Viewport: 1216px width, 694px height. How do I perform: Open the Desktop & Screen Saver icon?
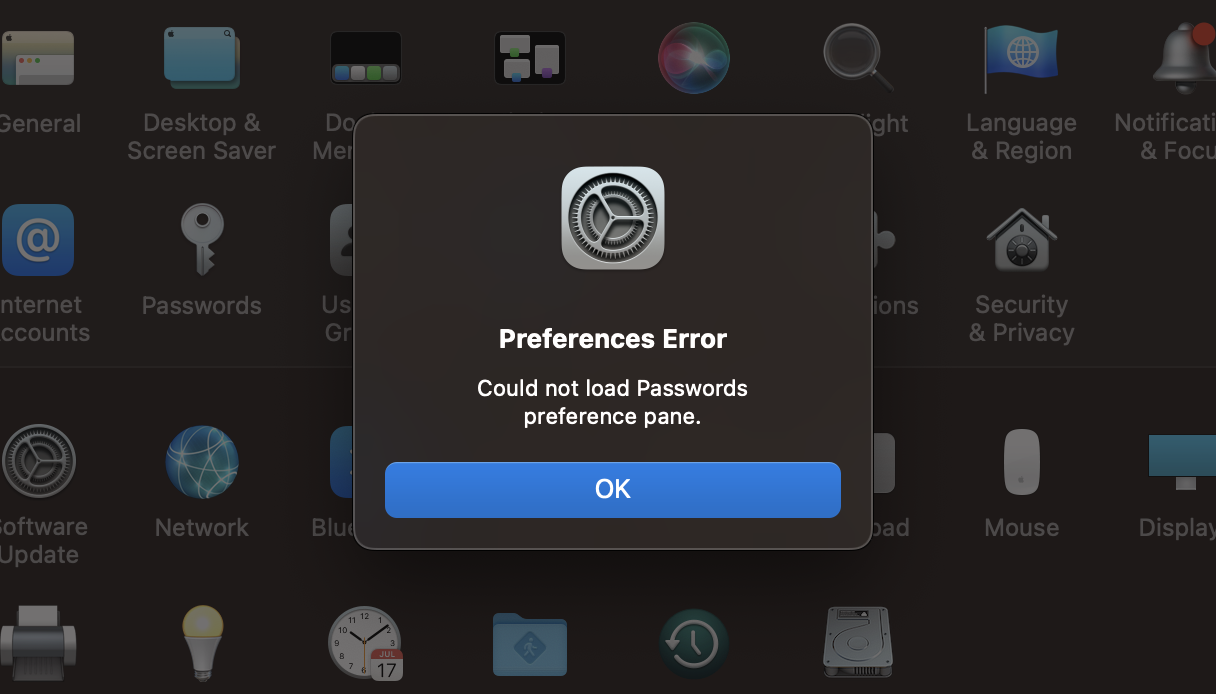[x=201, y=58]
